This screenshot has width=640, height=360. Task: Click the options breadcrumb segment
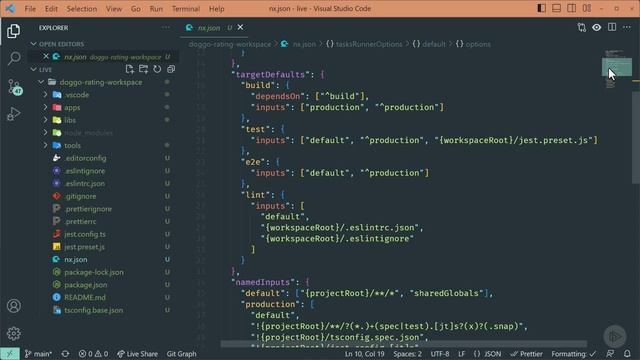(x=478, y=44)
